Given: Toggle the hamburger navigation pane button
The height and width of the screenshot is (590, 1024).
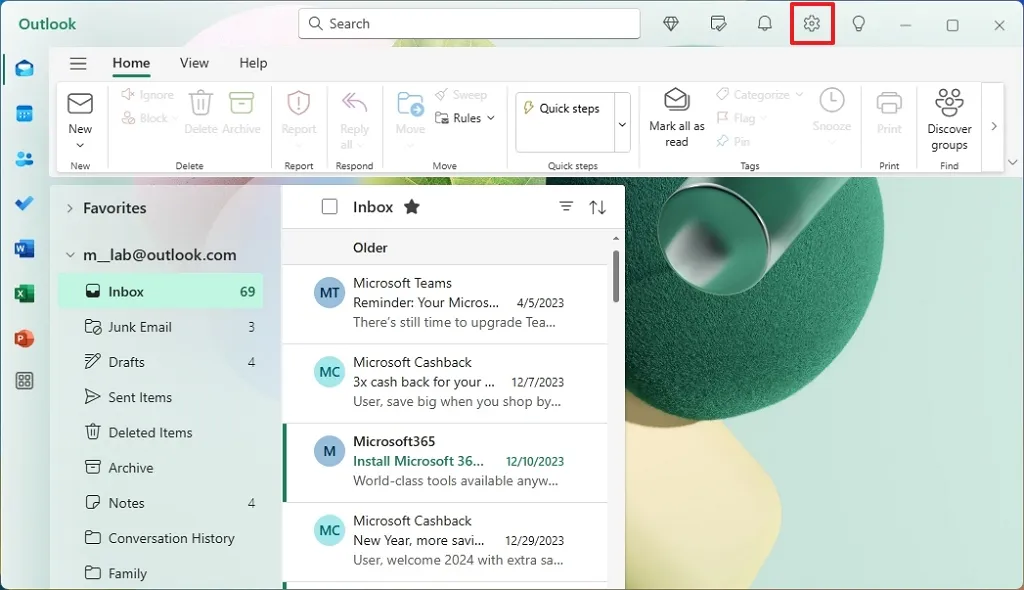Looking at the screenshot, I should 78,63.
